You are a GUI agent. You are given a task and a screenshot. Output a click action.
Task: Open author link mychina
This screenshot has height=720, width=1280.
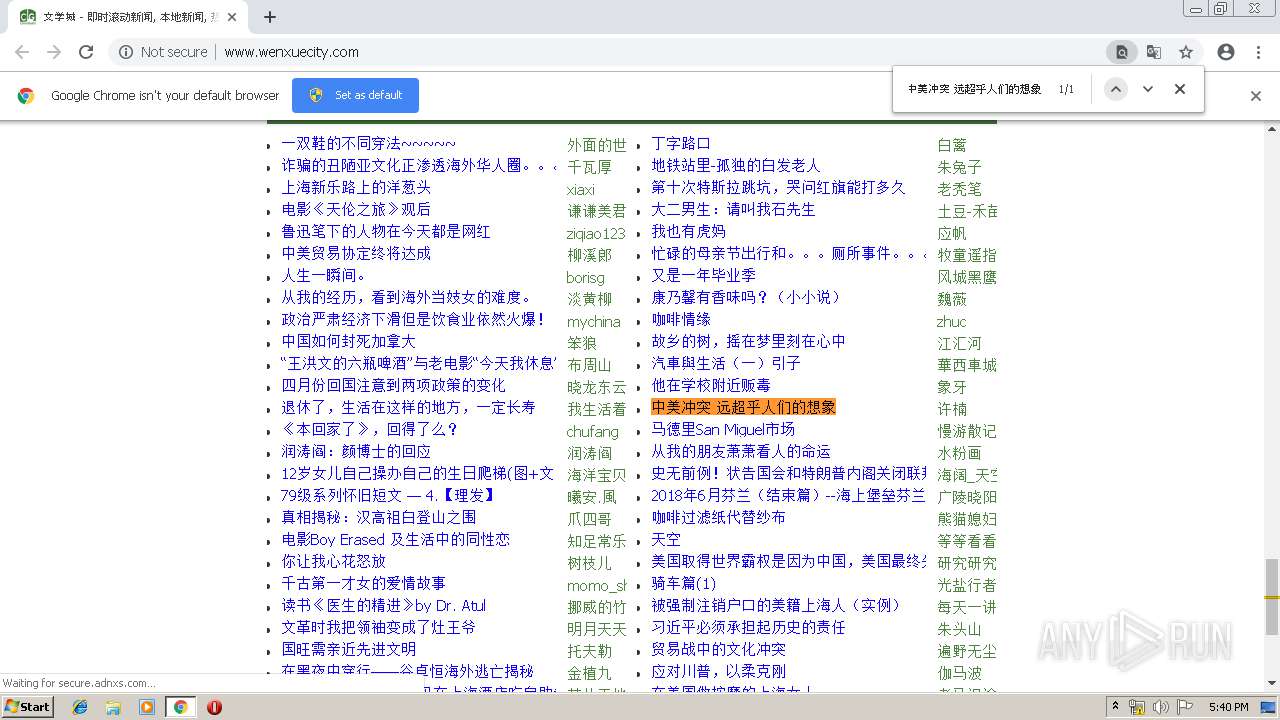click(x=594, y=322)
